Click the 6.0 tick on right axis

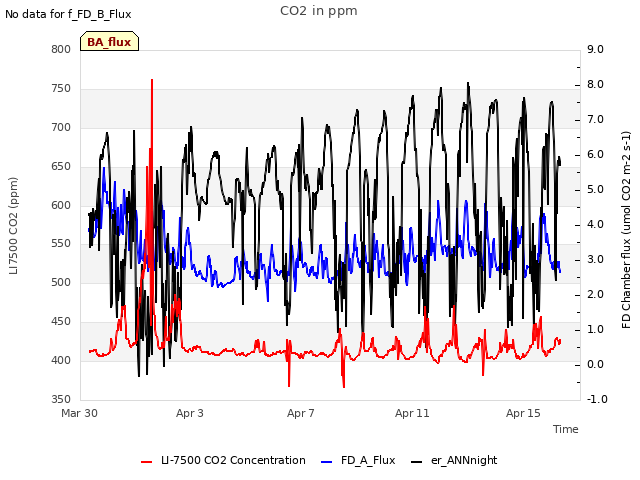(x=596, y=155)
